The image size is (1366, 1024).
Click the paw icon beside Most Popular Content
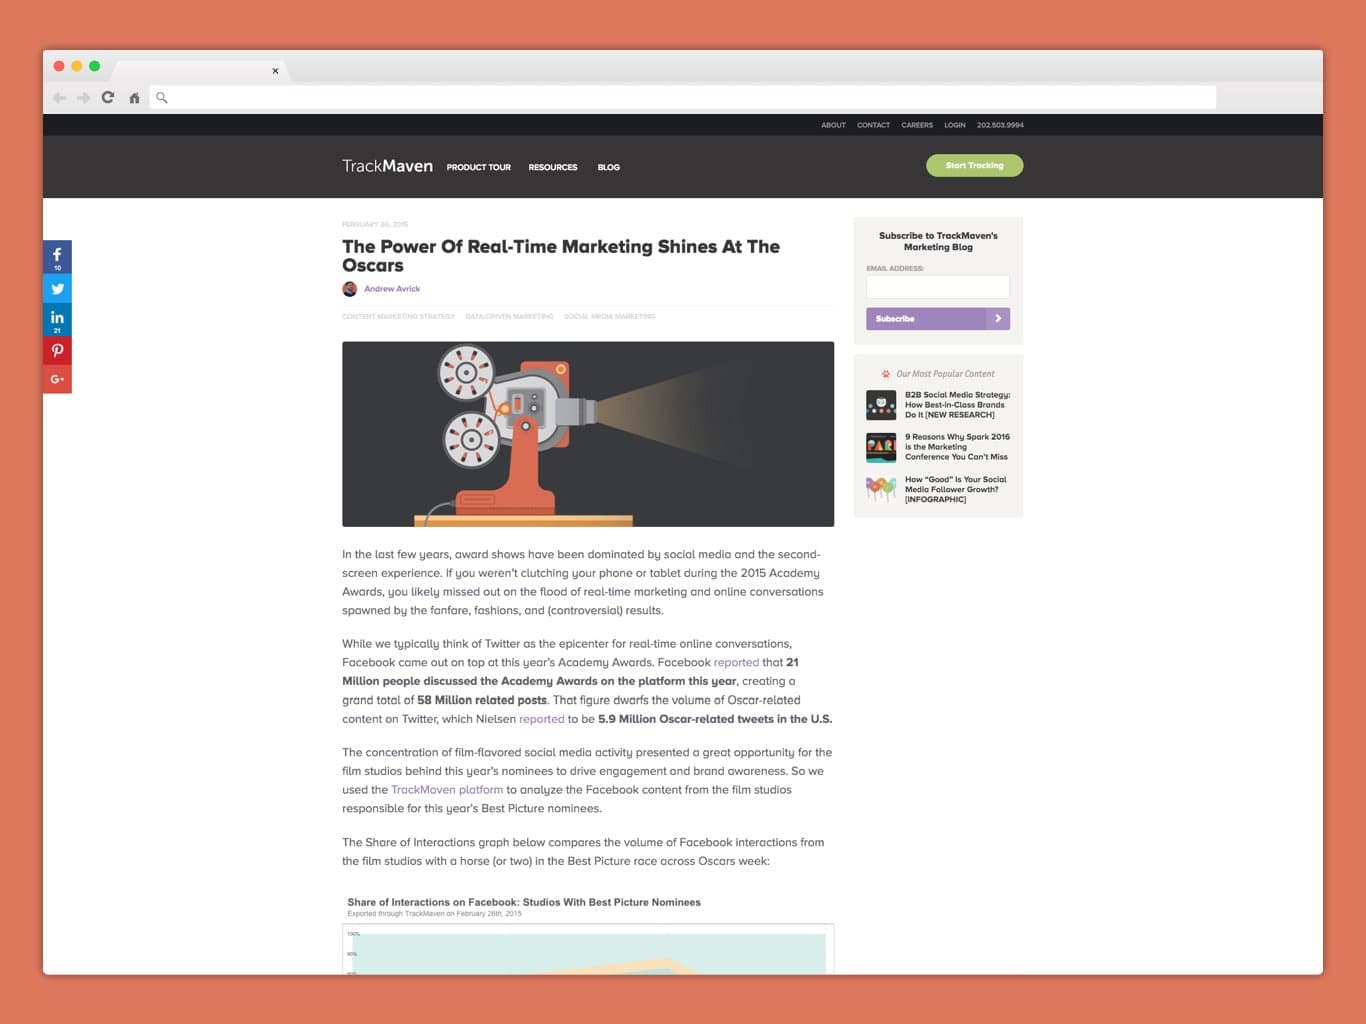(x=886, y=374)
